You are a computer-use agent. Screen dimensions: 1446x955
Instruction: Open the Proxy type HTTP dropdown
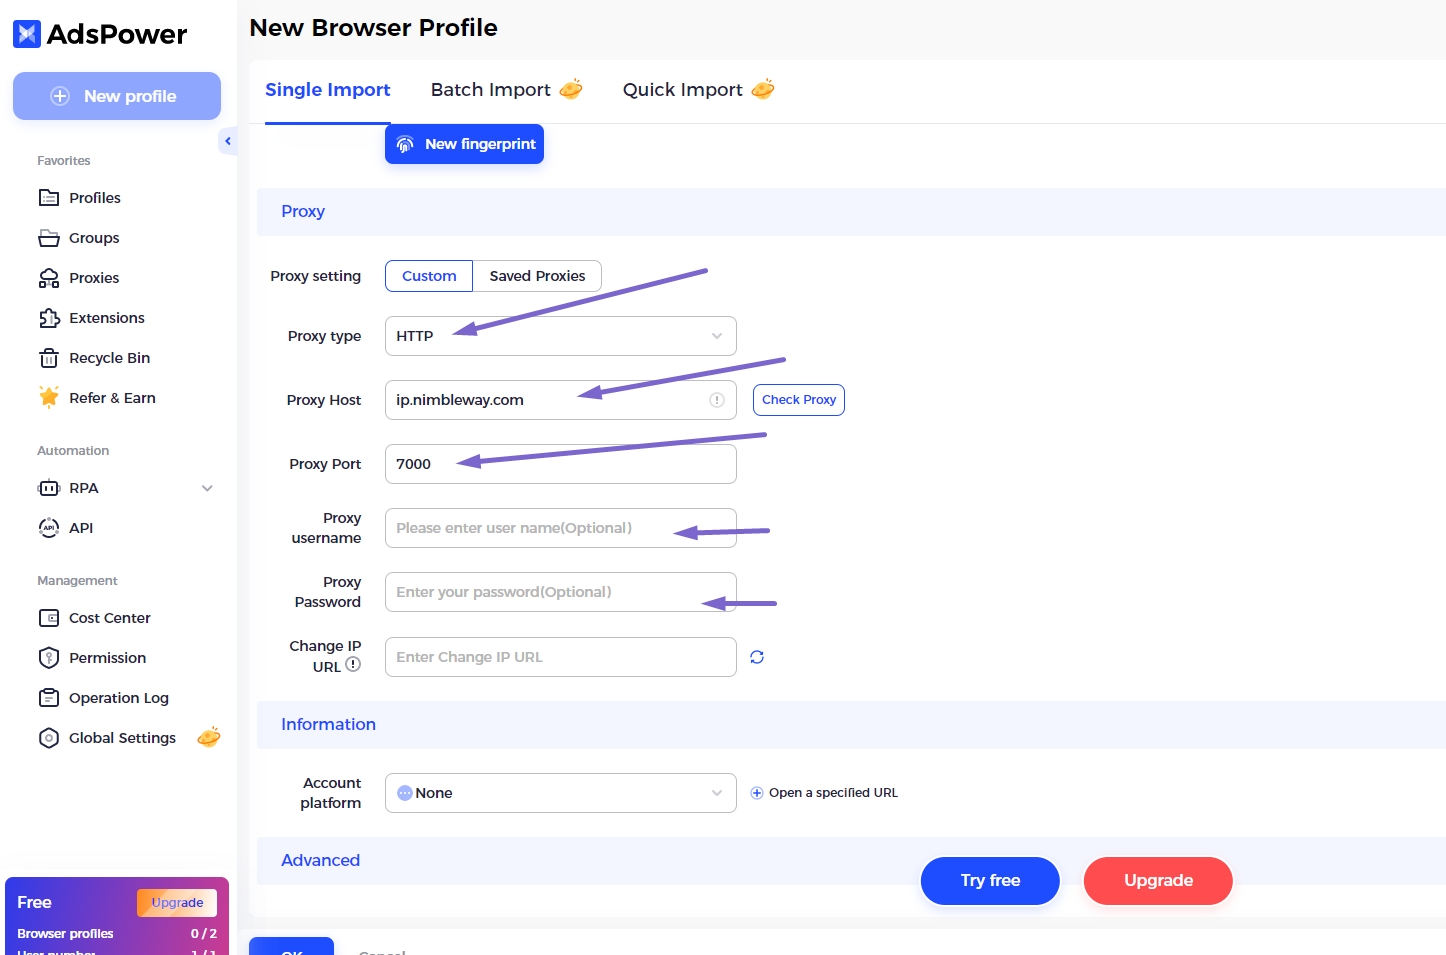click(x=560, y=336)
